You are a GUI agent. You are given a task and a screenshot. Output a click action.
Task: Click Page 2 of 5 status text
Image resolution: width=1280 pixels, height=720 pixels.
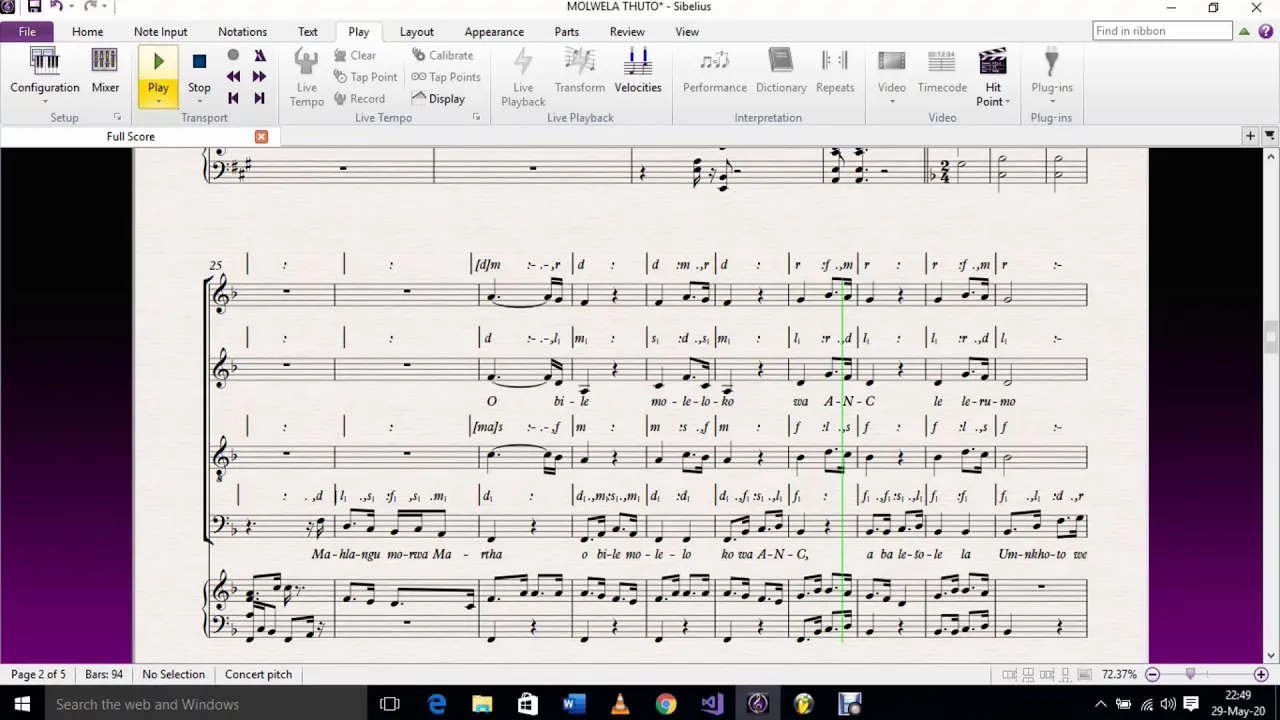coord(38,675)
